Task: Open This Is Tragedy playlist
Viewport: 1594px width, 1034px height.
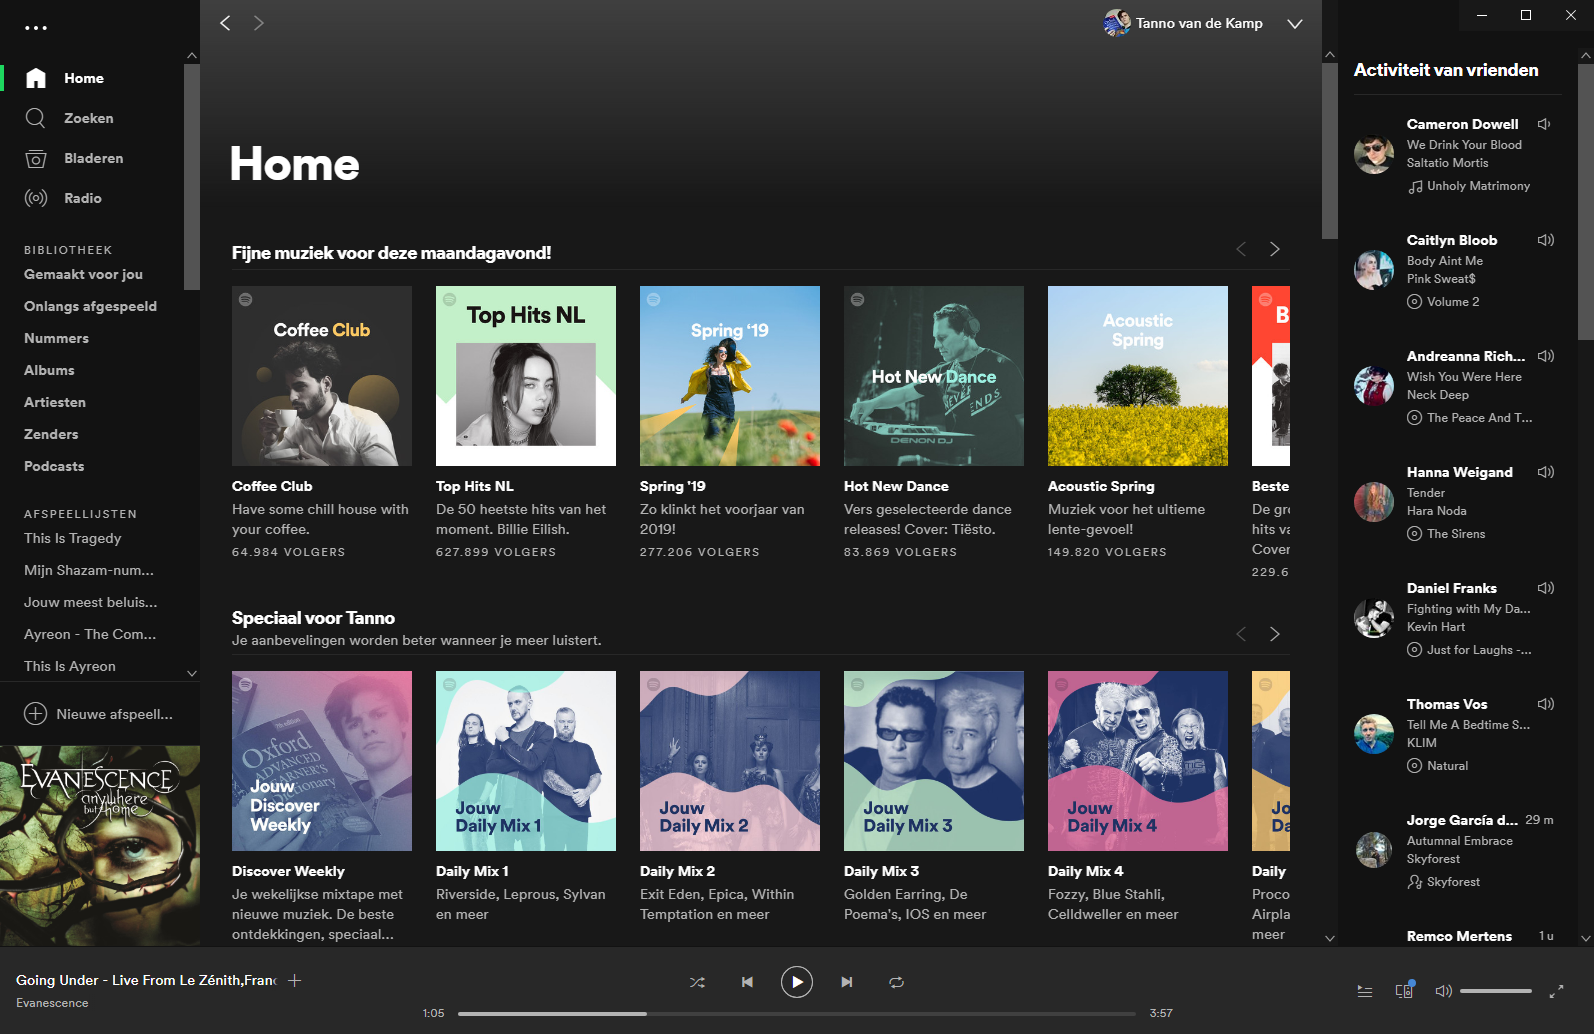Action: tap(72, 538)
